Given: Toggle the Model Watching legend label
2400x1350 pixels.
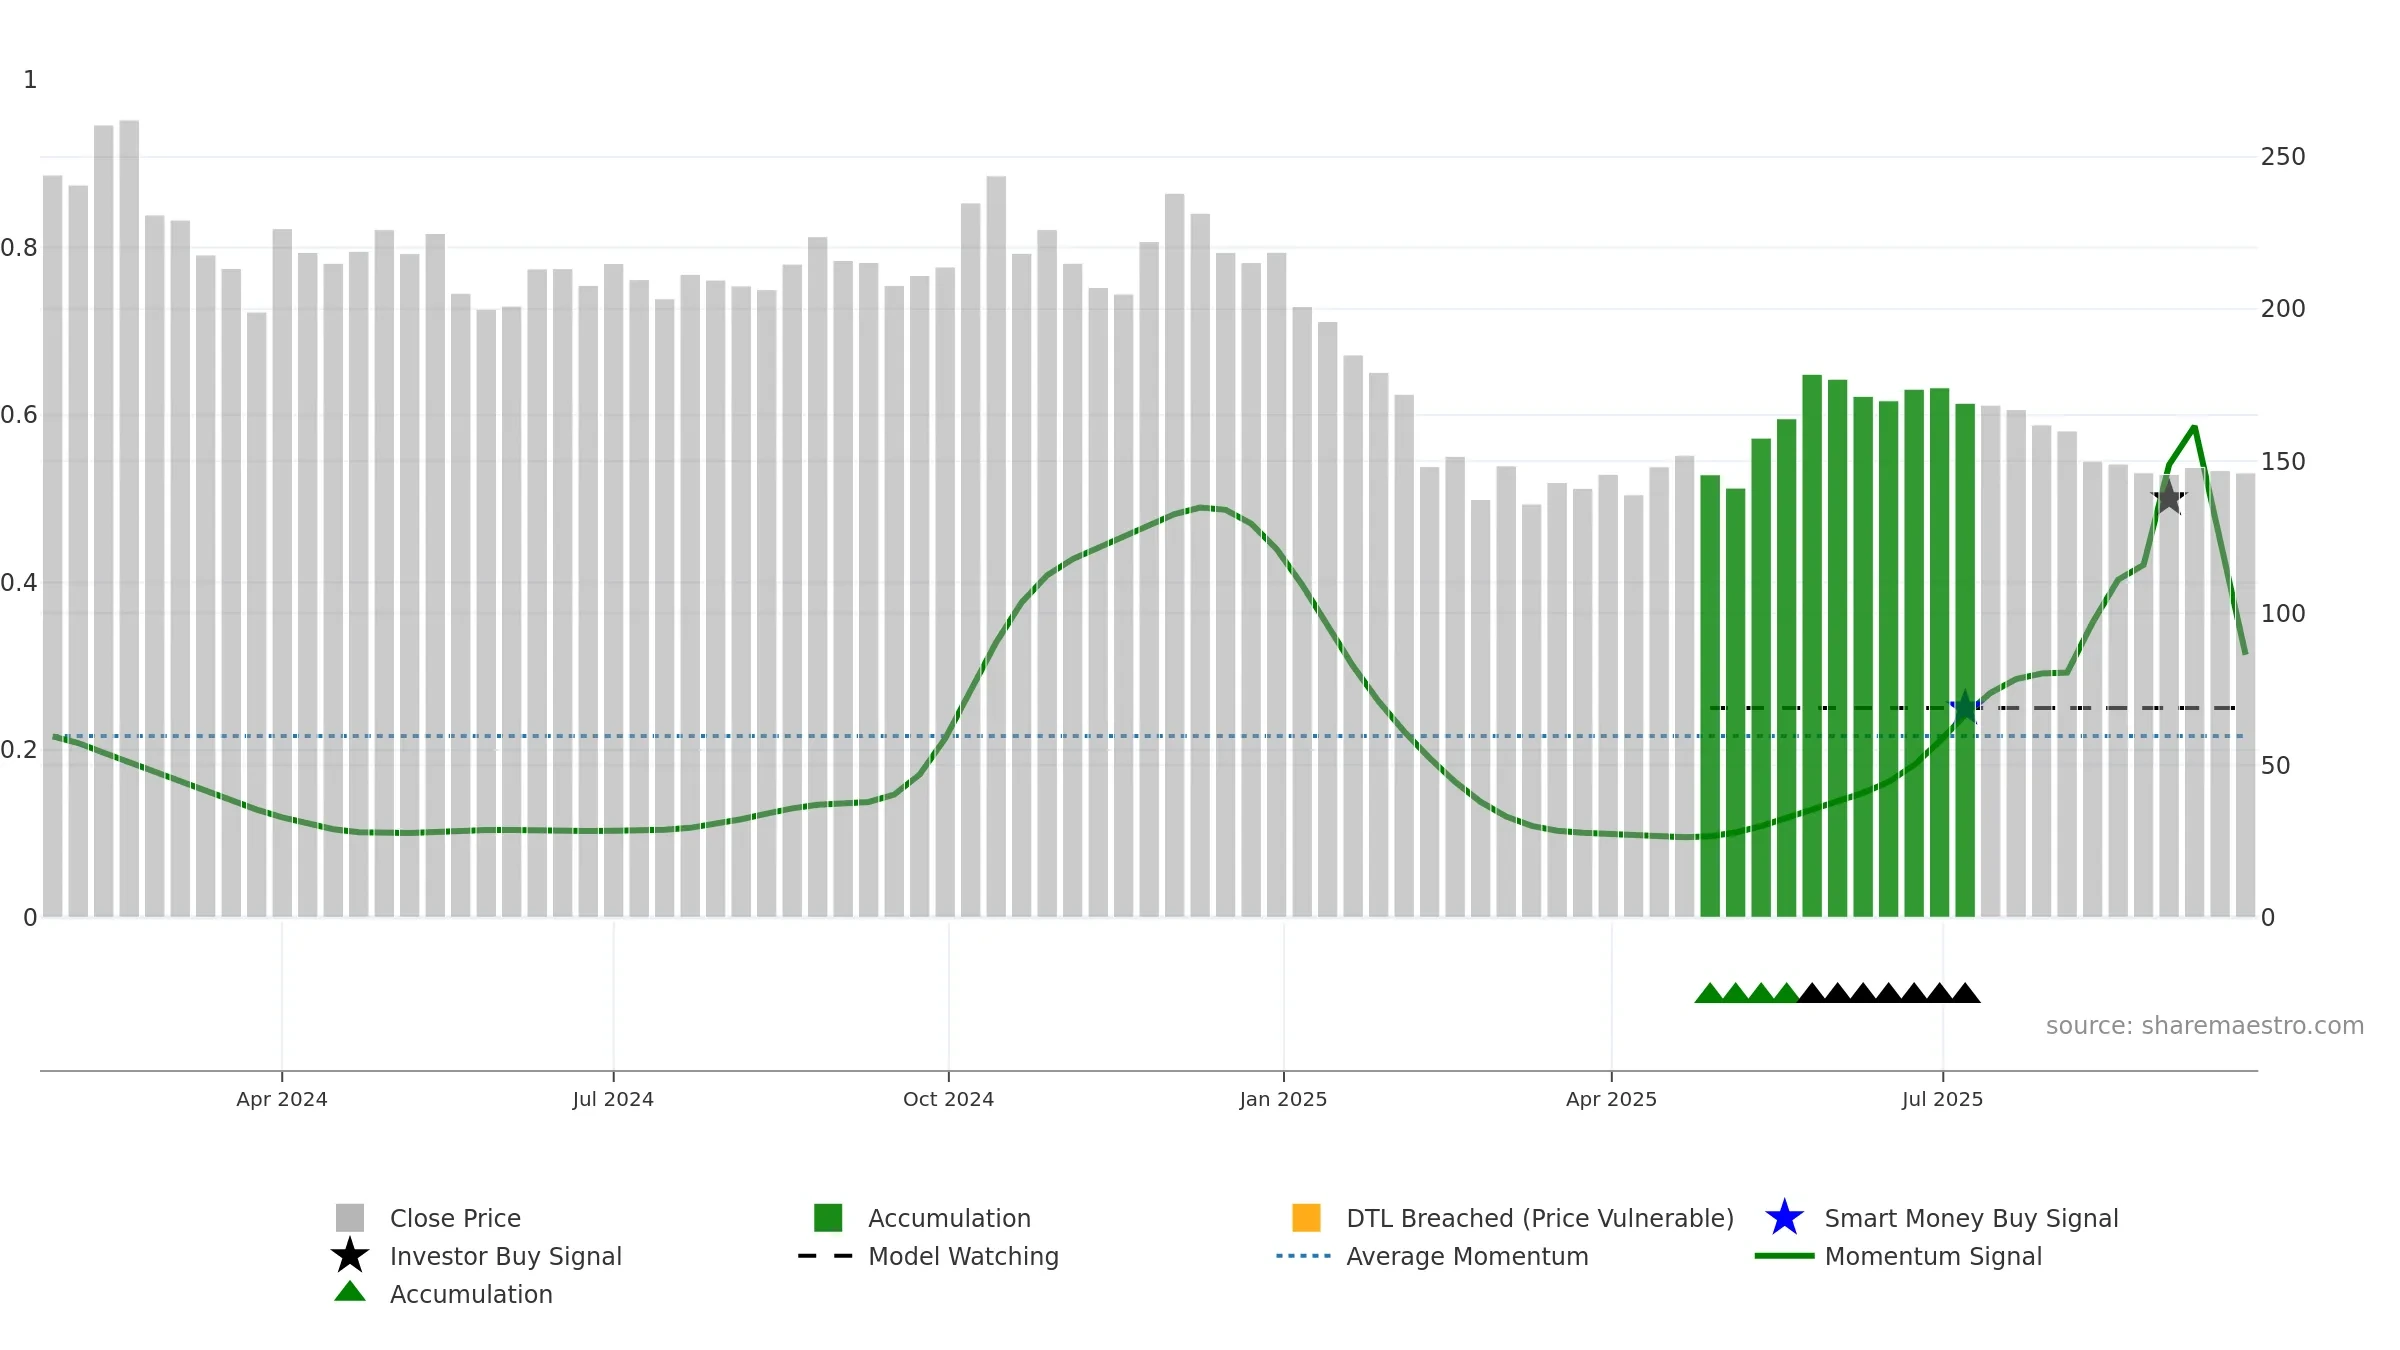Looking at the screenshot, I should pyautogui.click(x=963, y=1256).
